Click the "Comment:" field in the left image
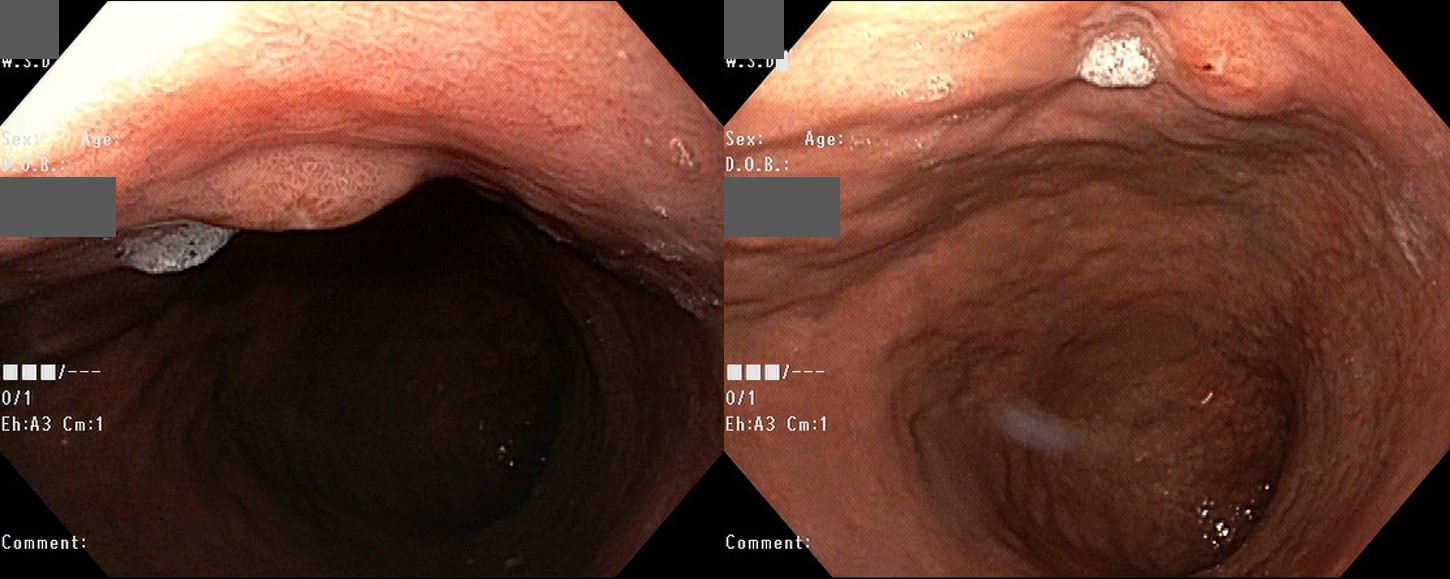 (43, 542)
